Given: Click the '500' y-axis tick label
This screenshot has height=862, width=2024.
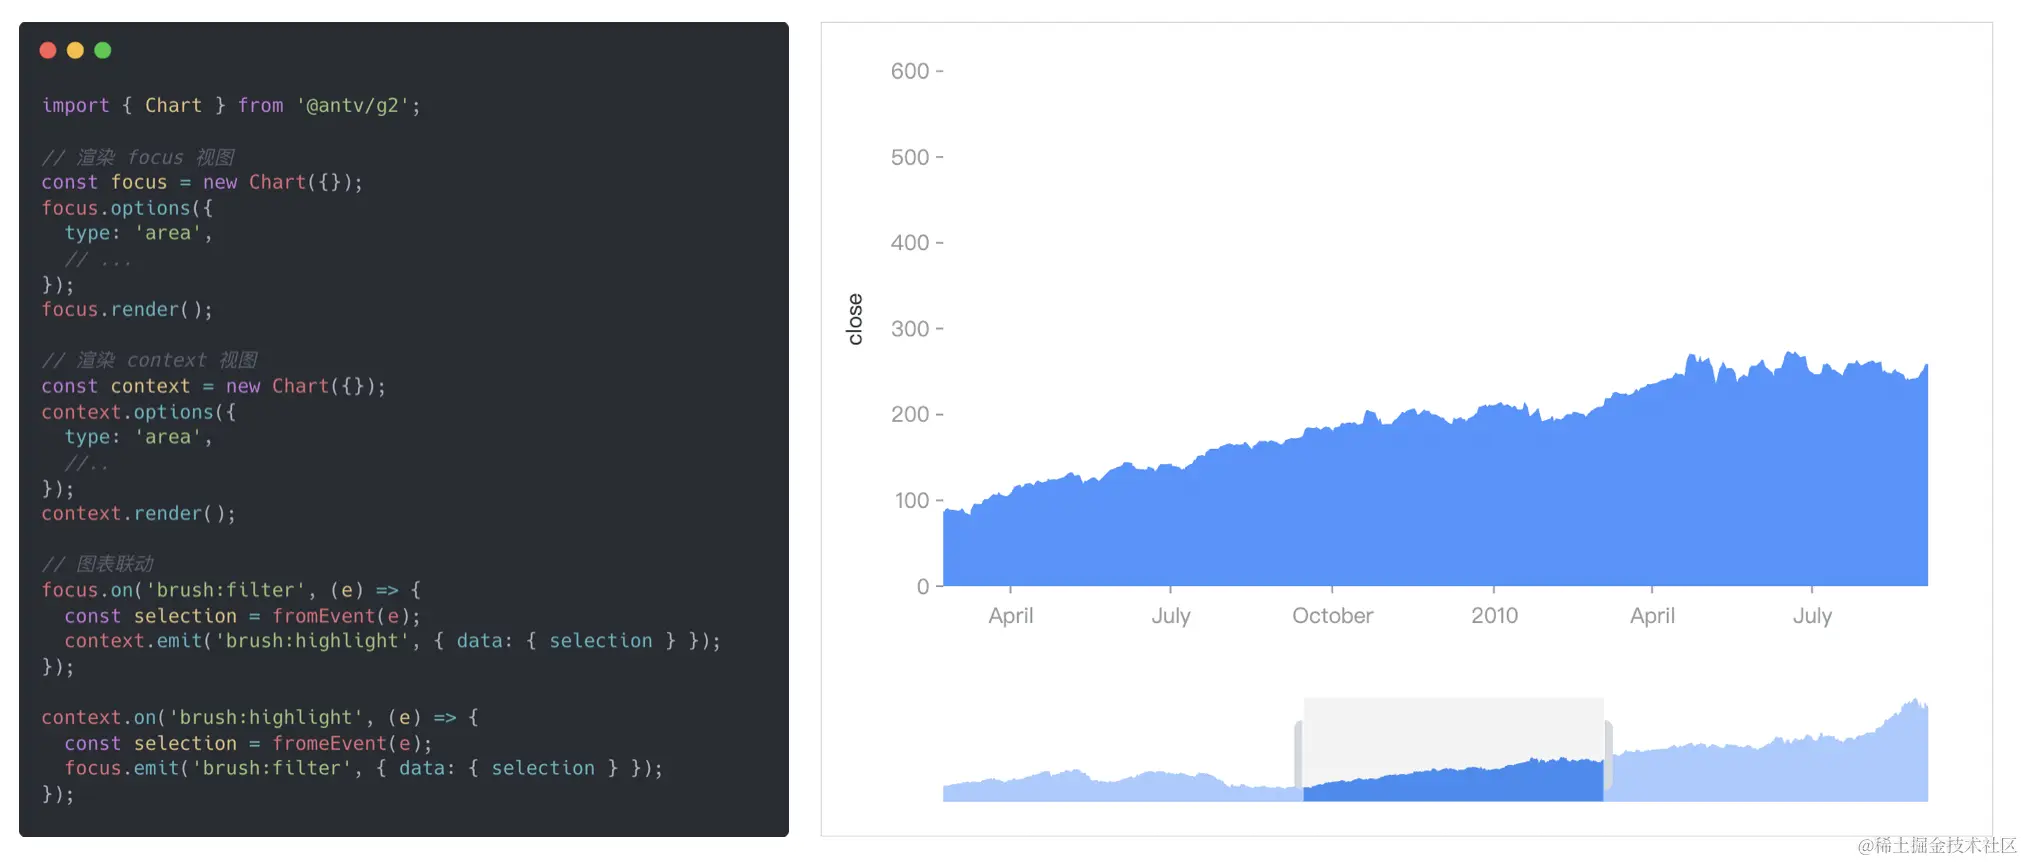Looking at the screenshot, I should click(x=910, y=157).
